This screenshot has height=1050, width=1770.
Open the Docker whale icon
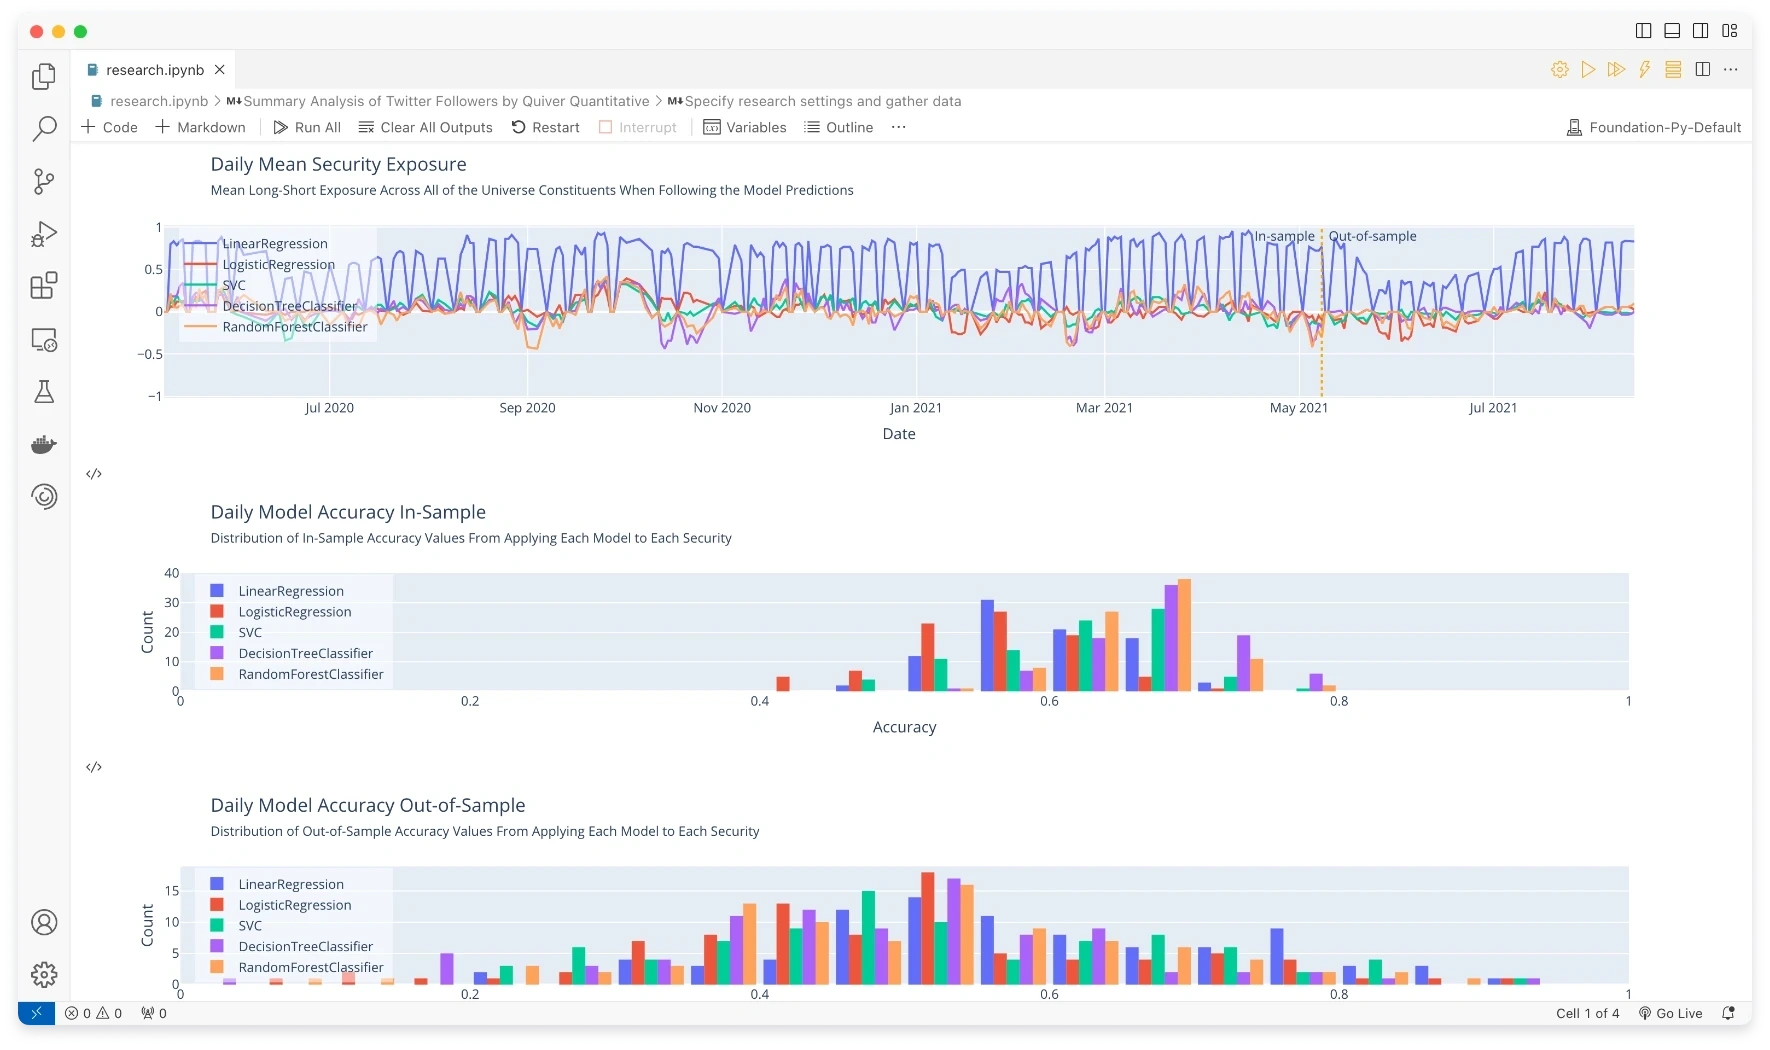click(x=44, y=444)
